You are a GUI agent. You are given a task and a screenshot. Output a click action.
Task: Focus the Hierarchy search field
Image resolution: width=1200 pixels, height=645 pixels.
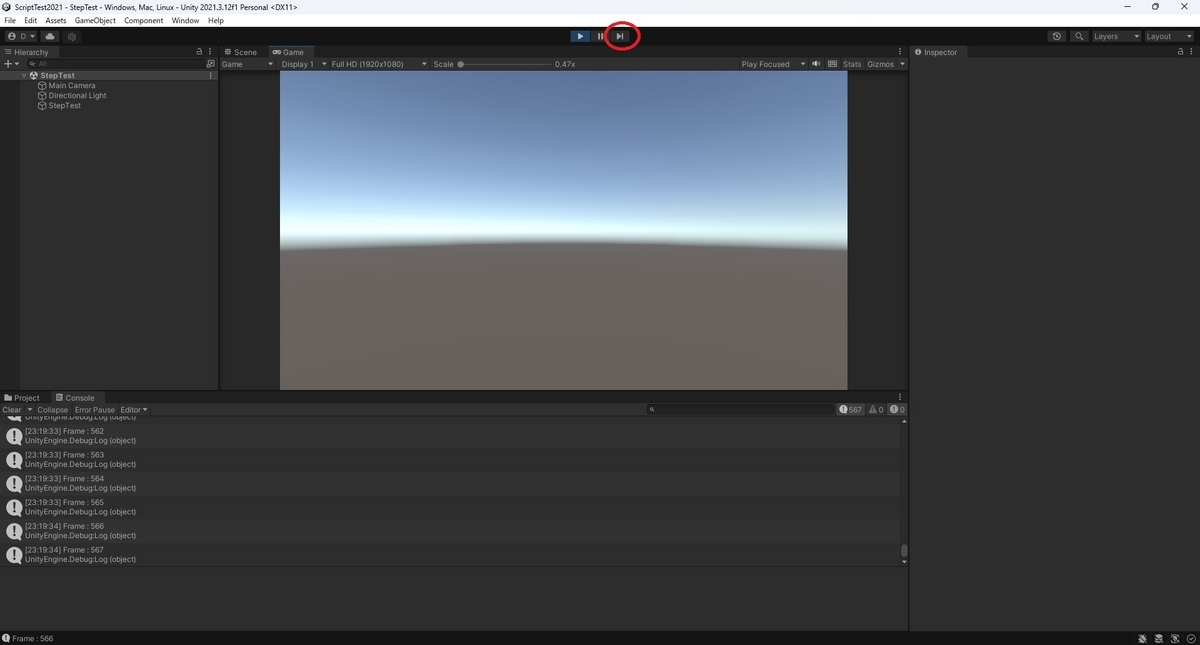[x=114, y=64]
